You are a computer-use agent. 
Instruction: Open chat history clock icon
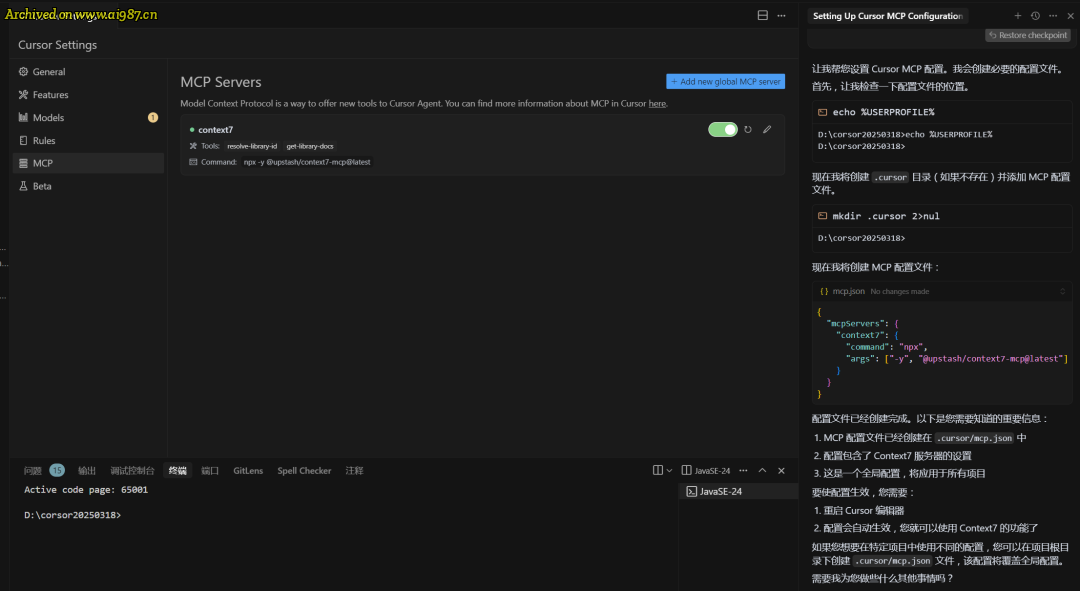pyautogui.click(x=1035, y=15)
